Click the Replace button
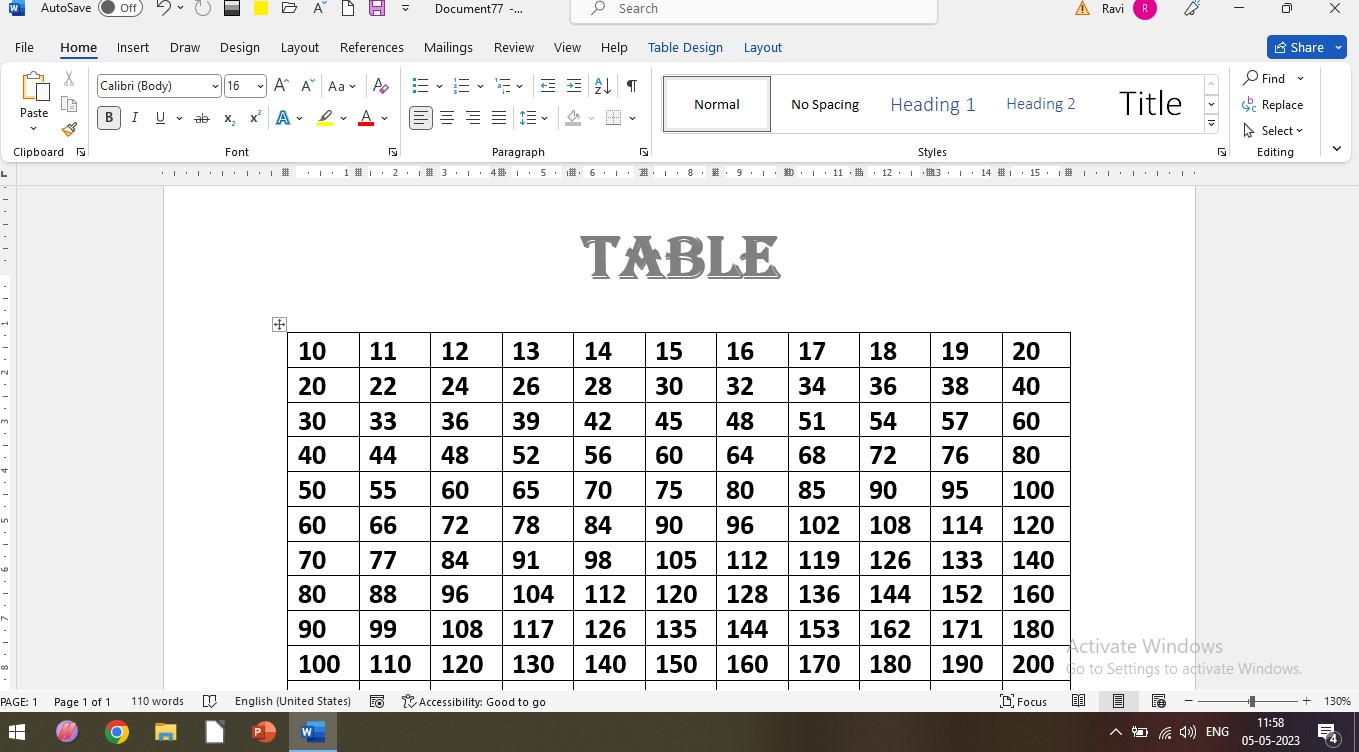 click(x=1273, y=105)
